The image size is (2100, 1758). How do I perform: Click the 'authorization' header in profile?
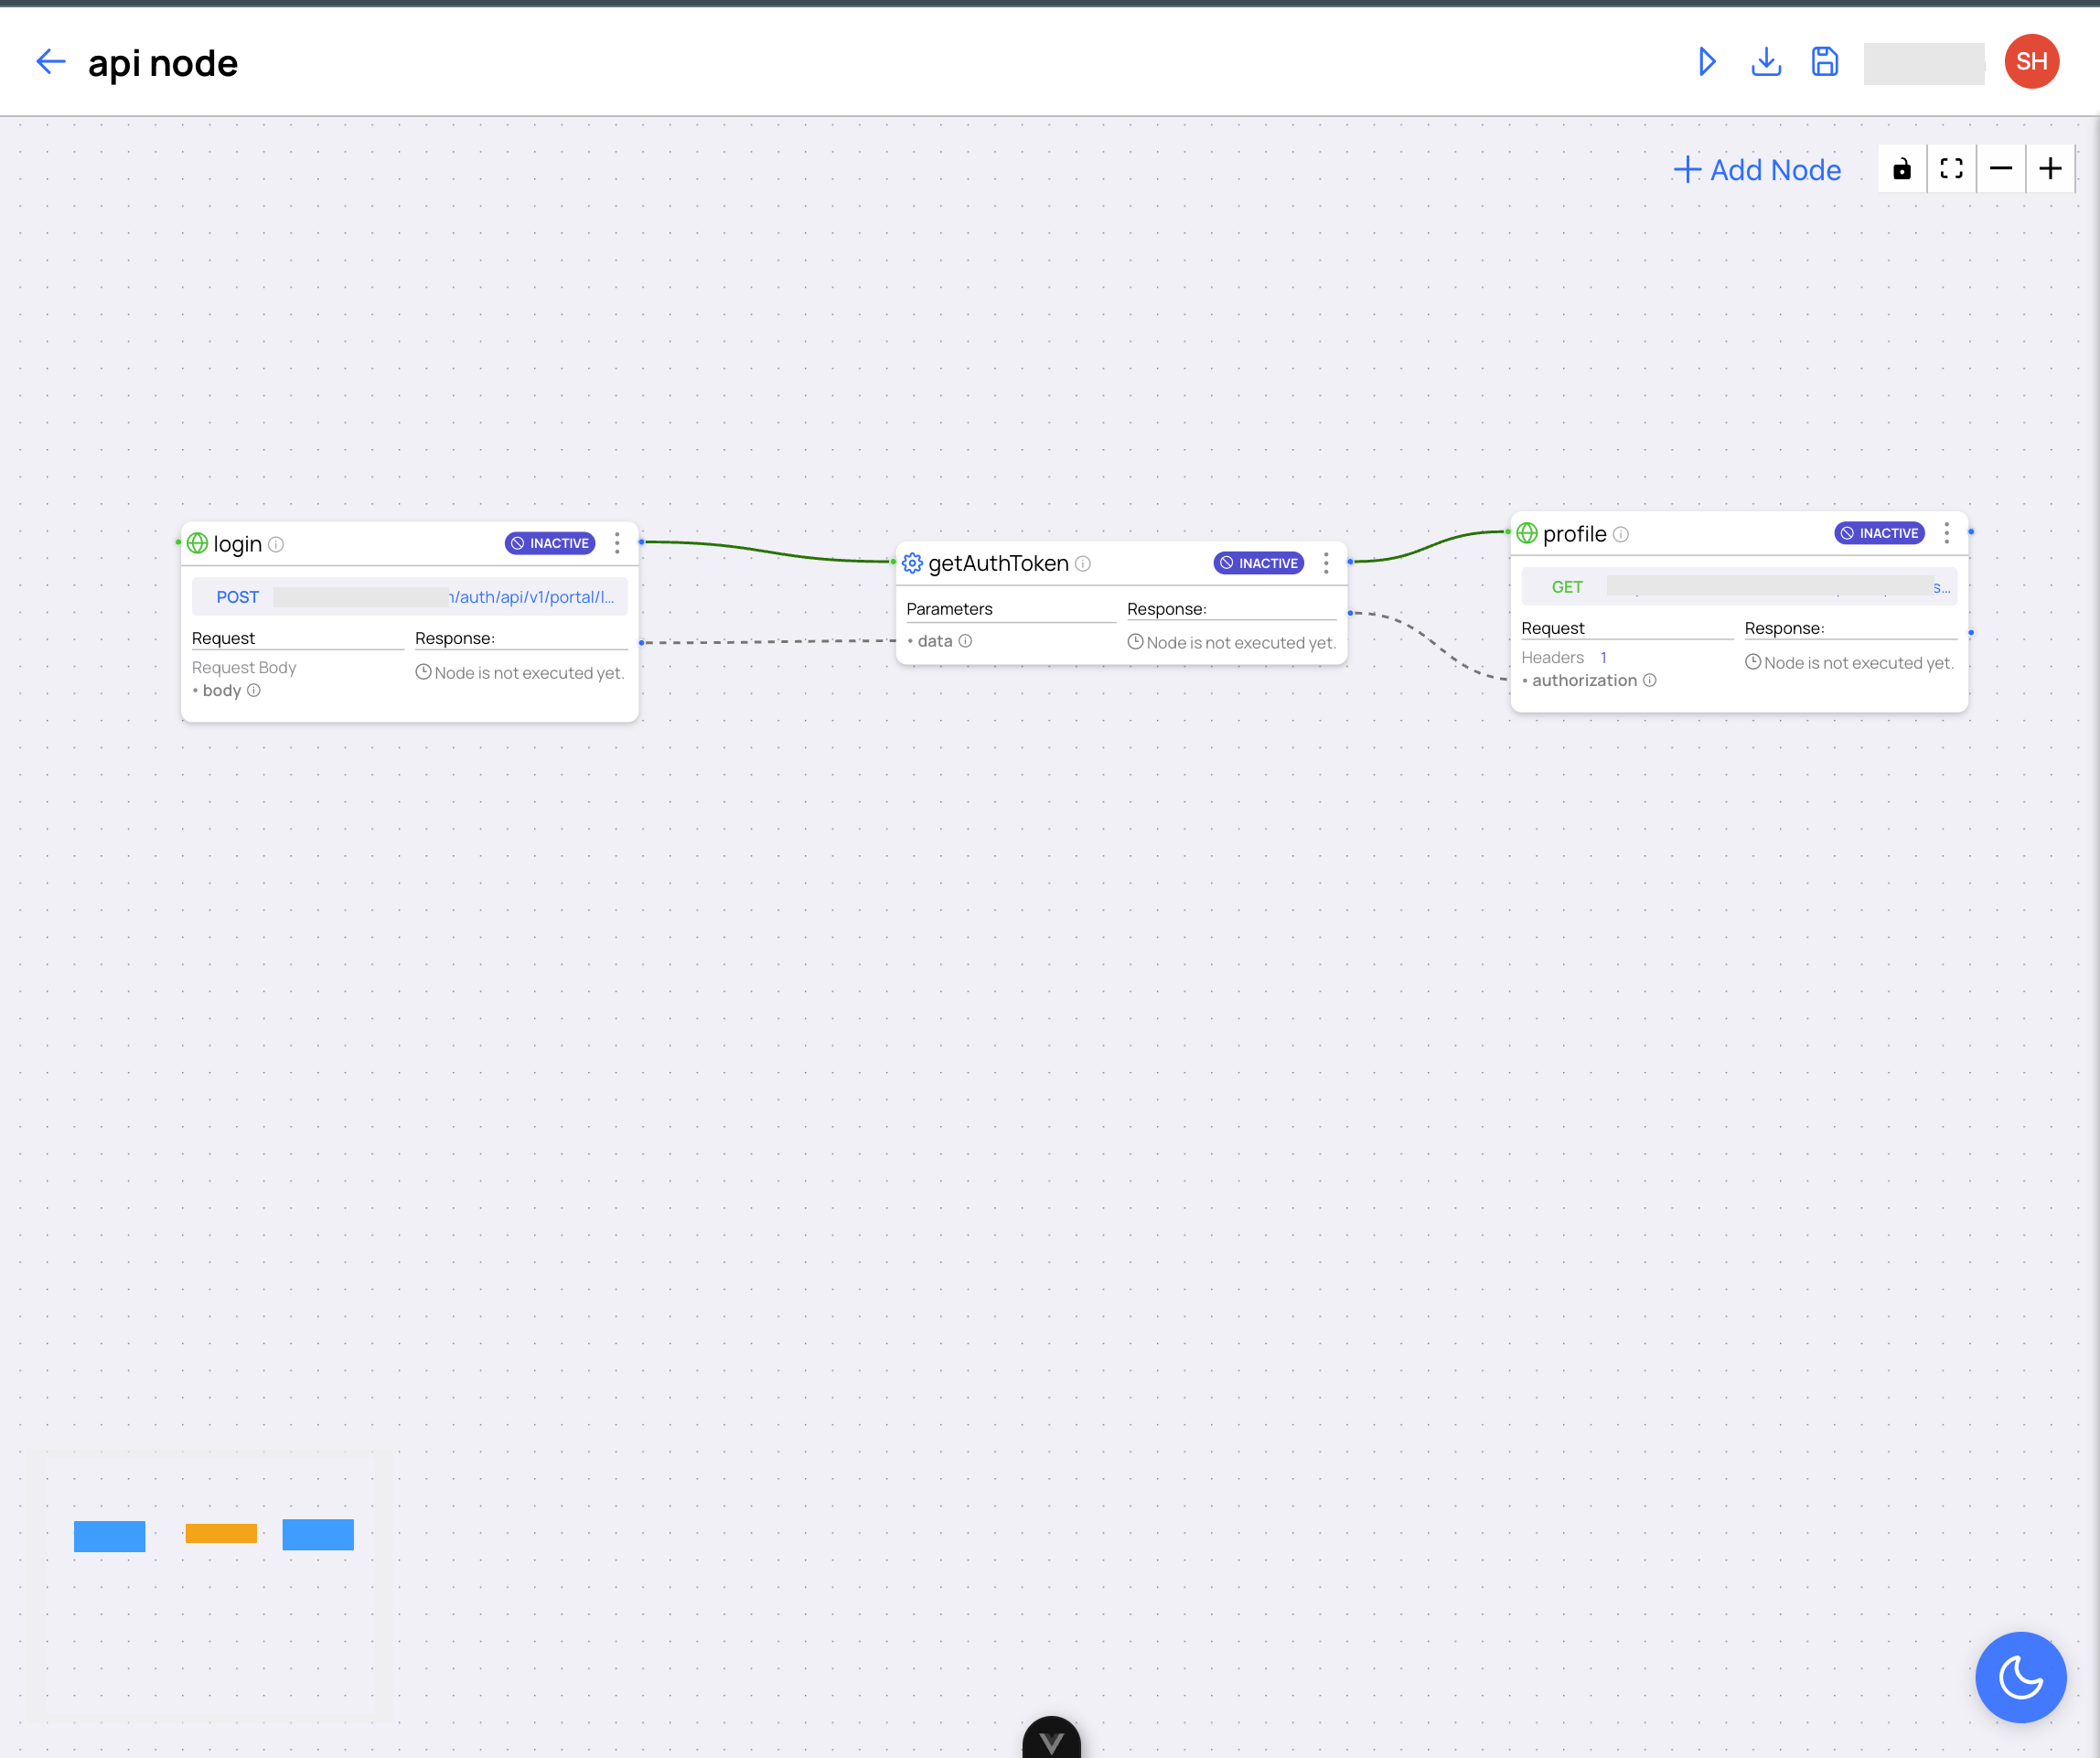pyautogui.click(x=1585, y=680)
